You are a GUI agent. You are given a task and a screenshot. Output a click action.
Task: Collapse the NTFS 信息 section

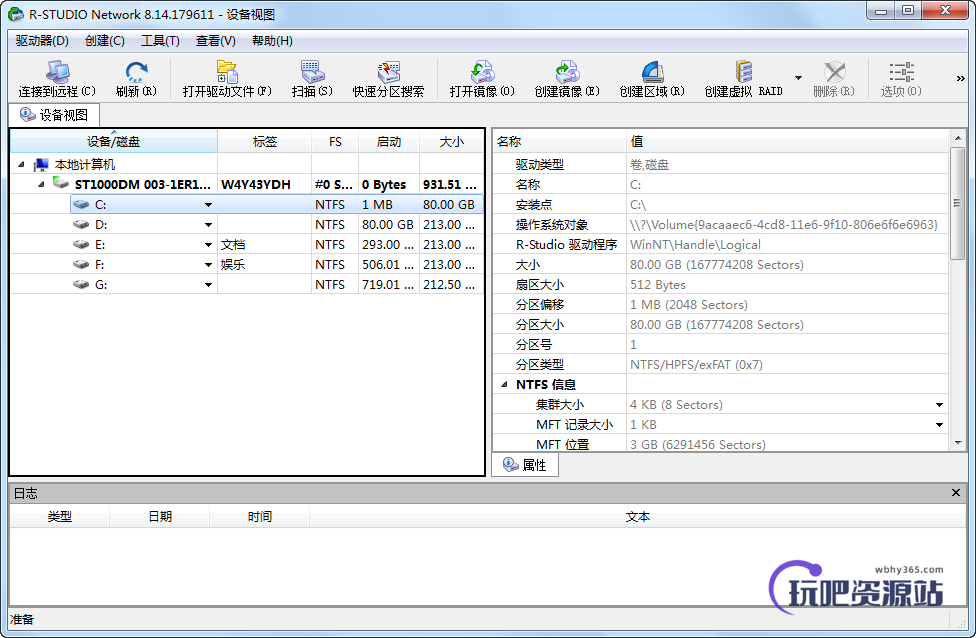(505, 385)
